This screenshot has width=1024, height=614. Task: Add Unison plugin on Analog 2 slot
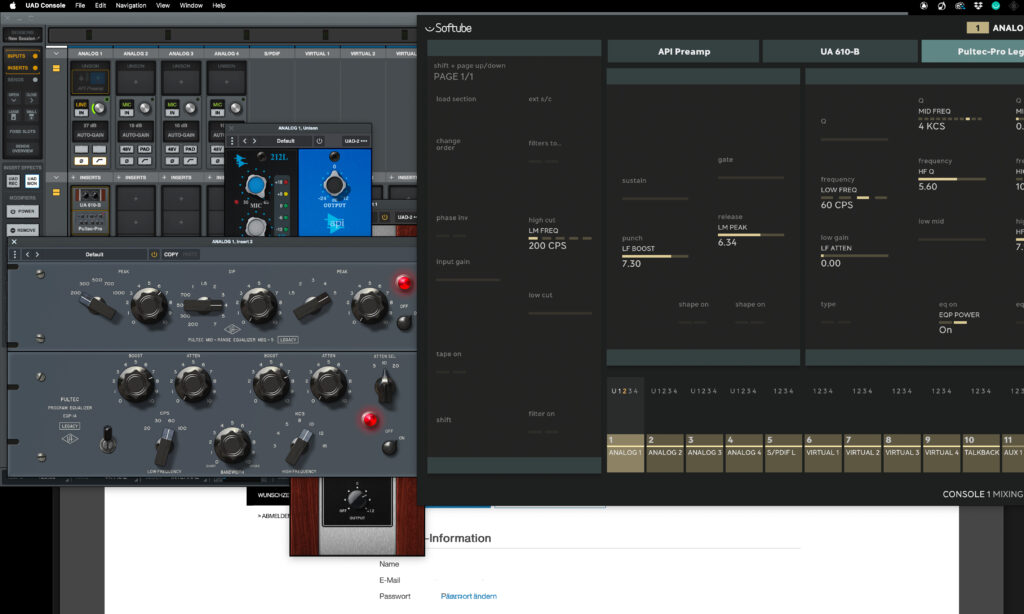(x=136, y=82)
